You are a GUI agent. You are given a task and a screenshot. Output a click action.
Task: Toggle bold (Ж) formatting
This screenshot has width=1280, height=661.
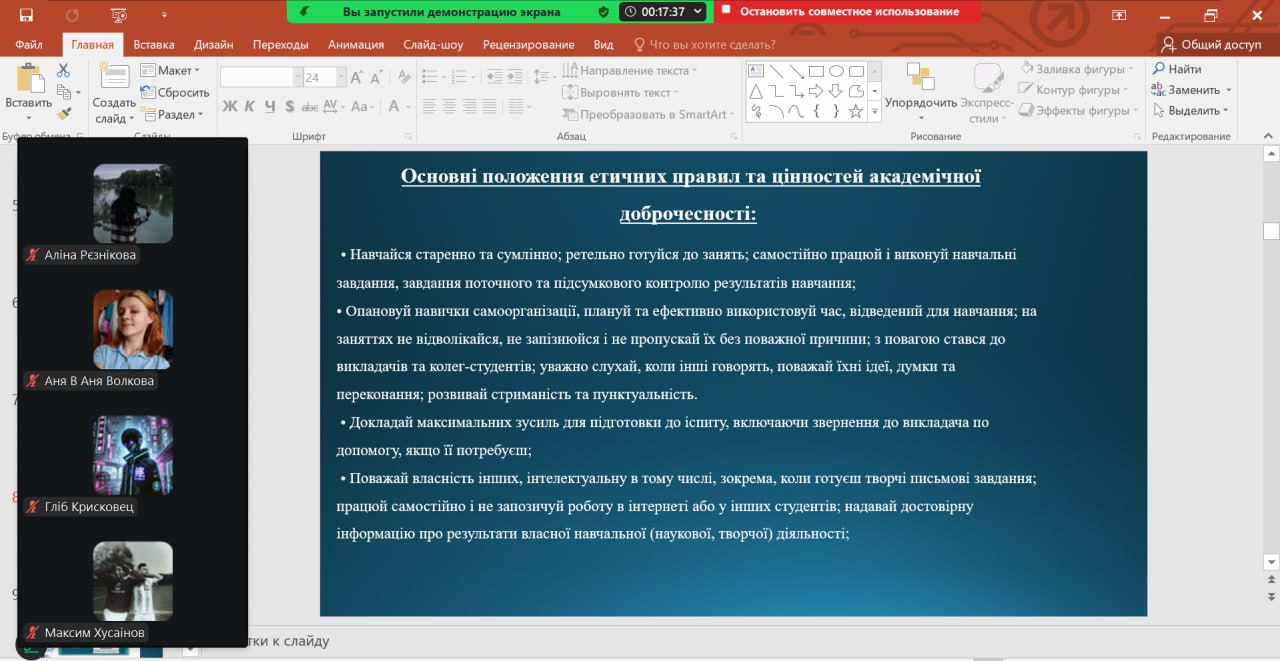click(230, 106)
